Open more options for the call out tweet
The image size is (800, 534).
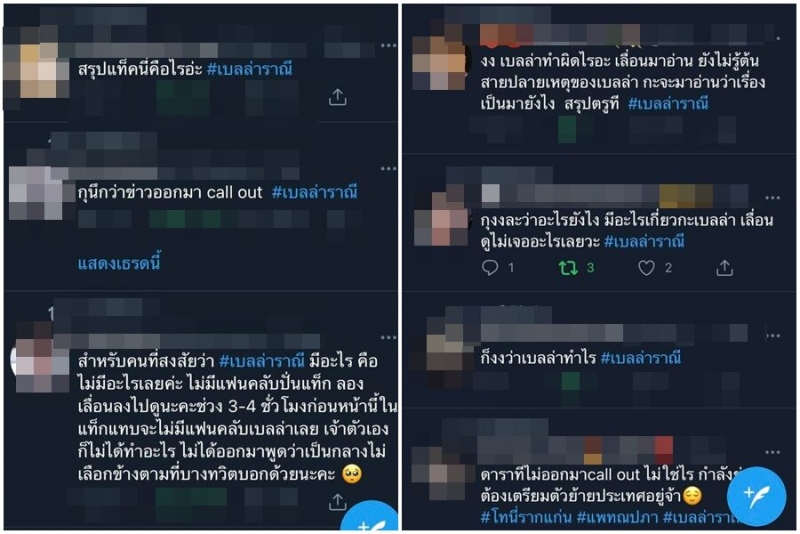click(x=388, y=168)
